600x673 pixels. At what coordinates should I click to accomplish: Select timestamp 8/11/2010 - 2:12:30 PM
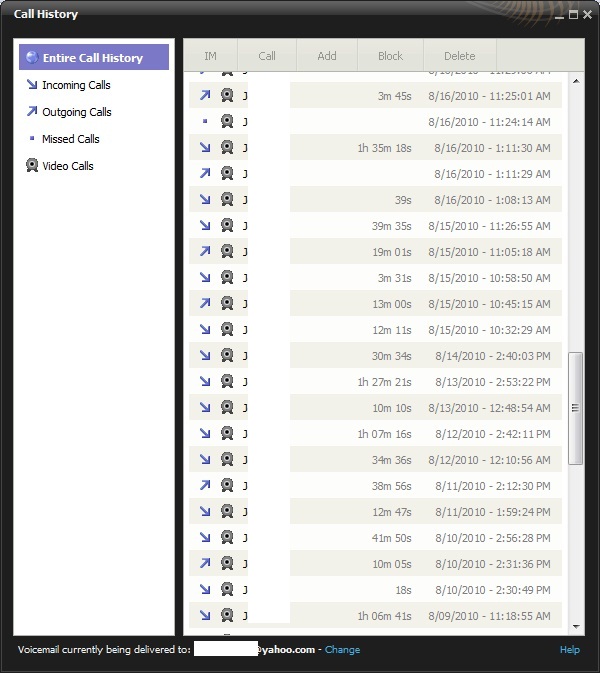pos(493,486)
